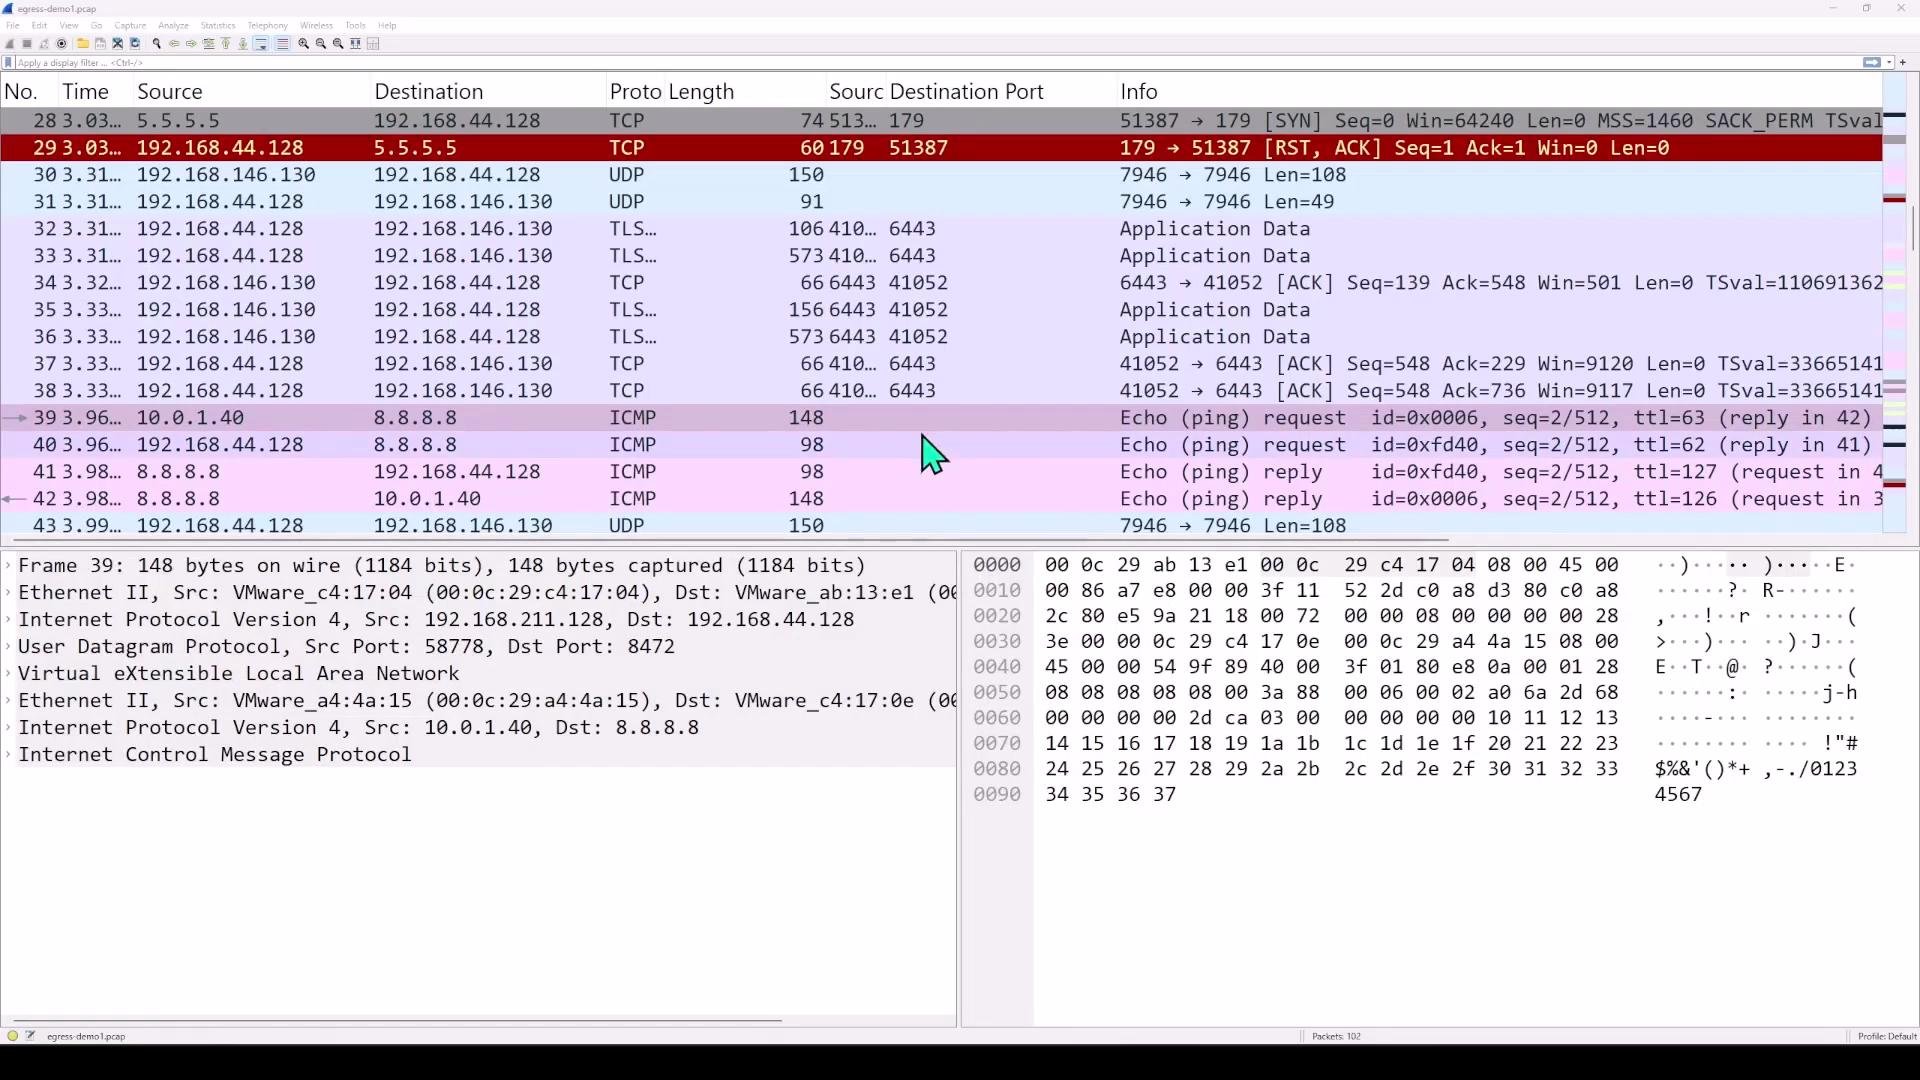Screen dimensions: 1920x1080
Task: Zoom in the main window text
Action: [303, 44]
